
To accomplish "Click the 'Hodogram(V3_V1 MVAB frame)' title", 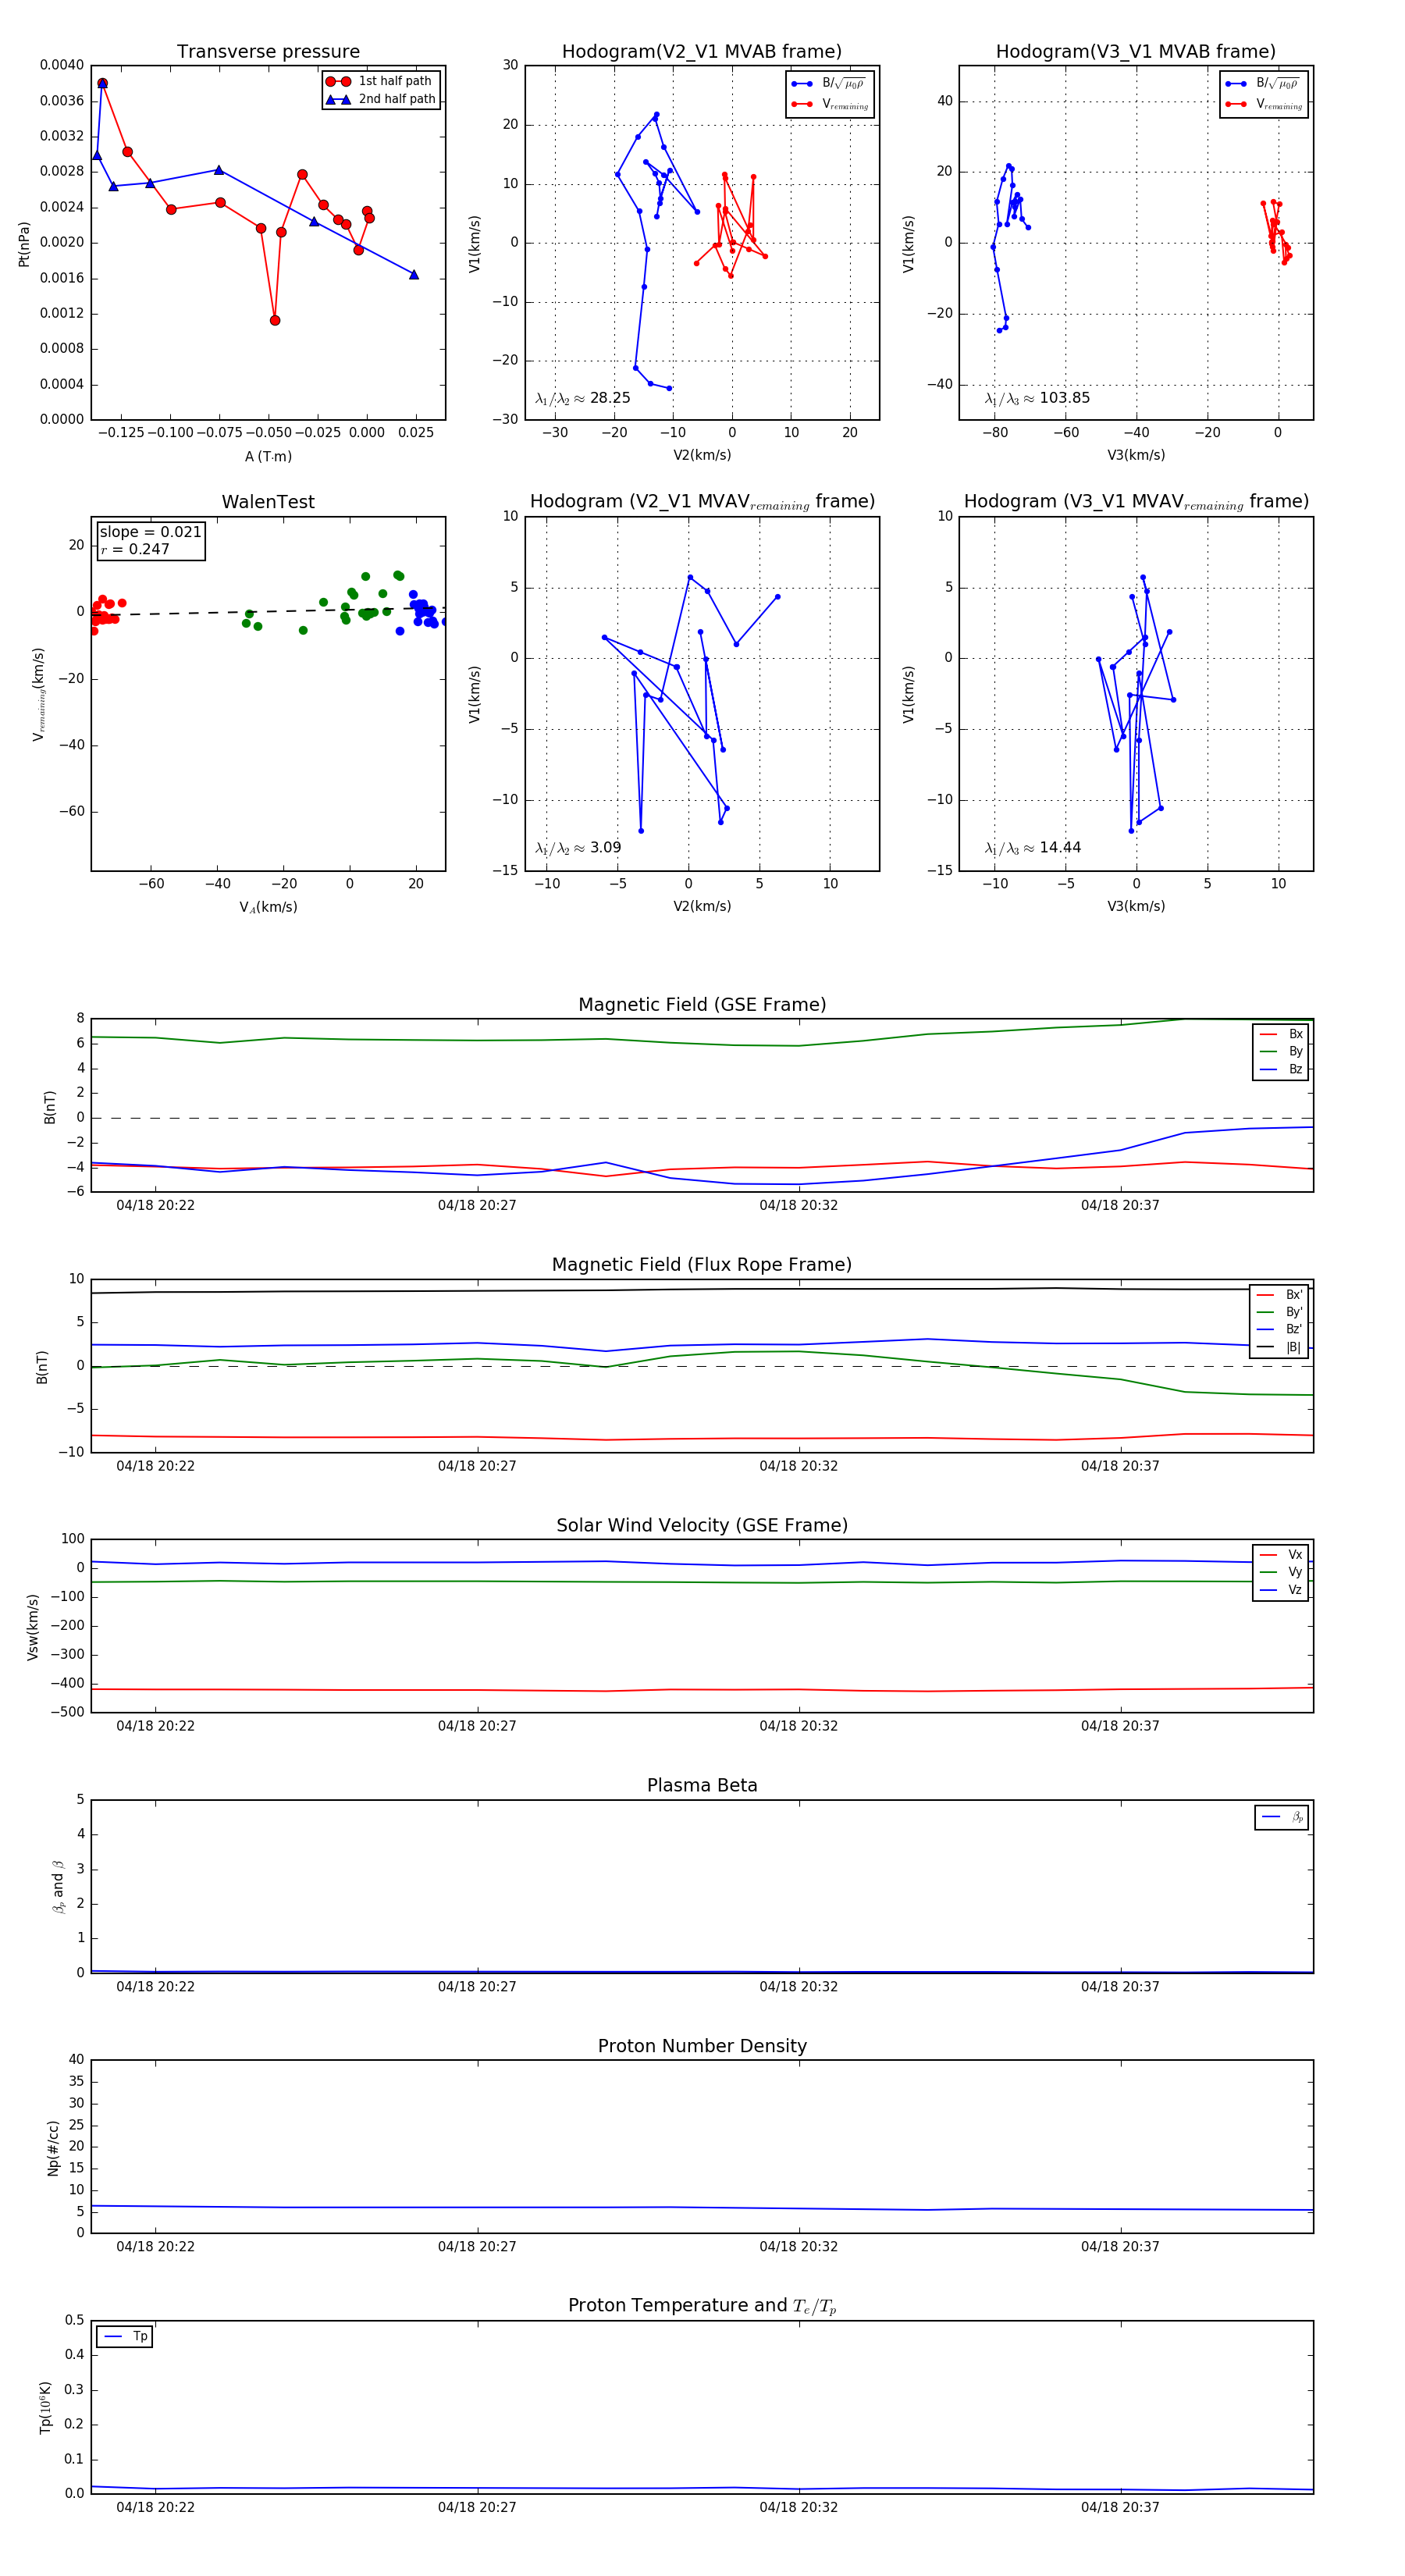I will tap(1136, 52).
